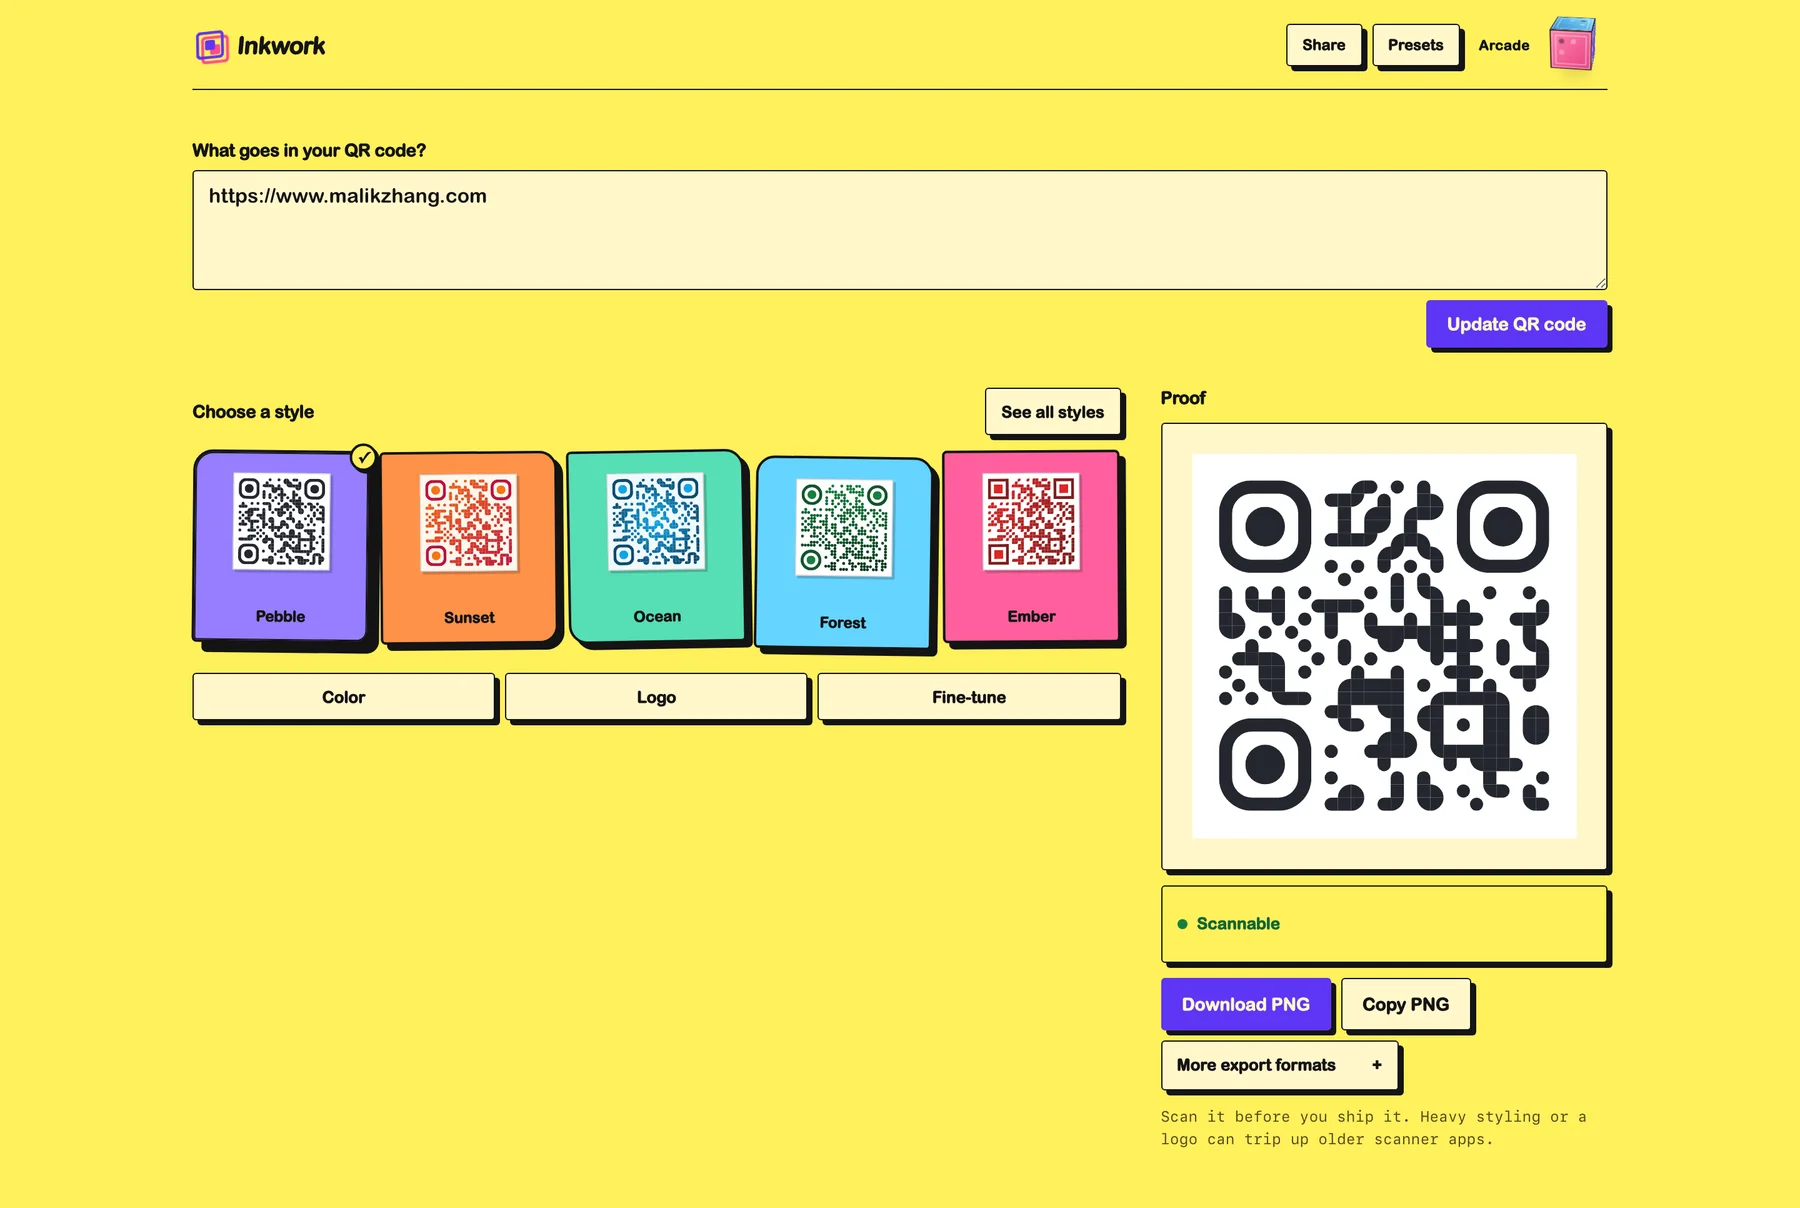Click the checkmark badge on Pebble
Viewport: 1800px width, 1208px height.
364,457
